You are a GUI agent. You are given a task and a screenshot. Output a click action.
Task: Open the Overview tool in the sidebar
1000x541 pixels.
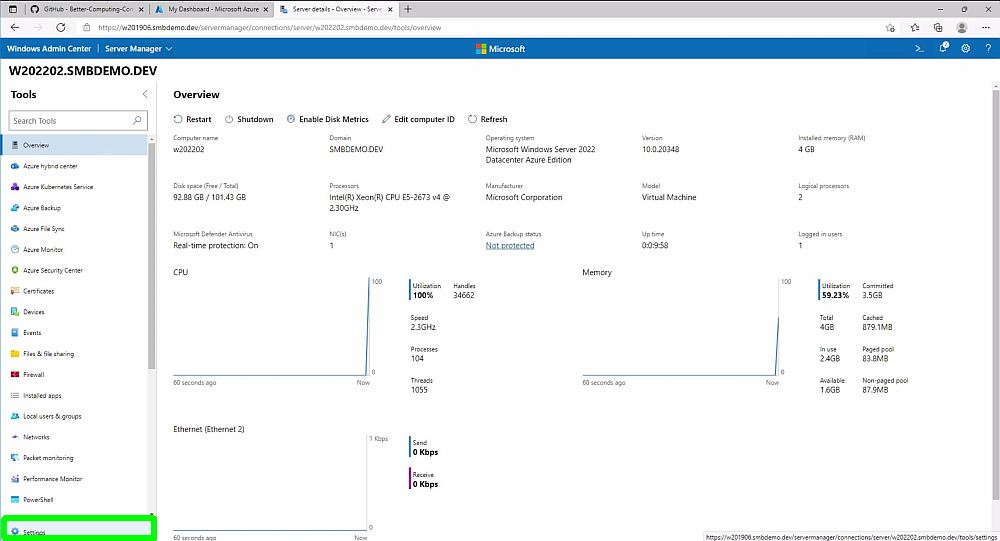(x=75, y=145)
